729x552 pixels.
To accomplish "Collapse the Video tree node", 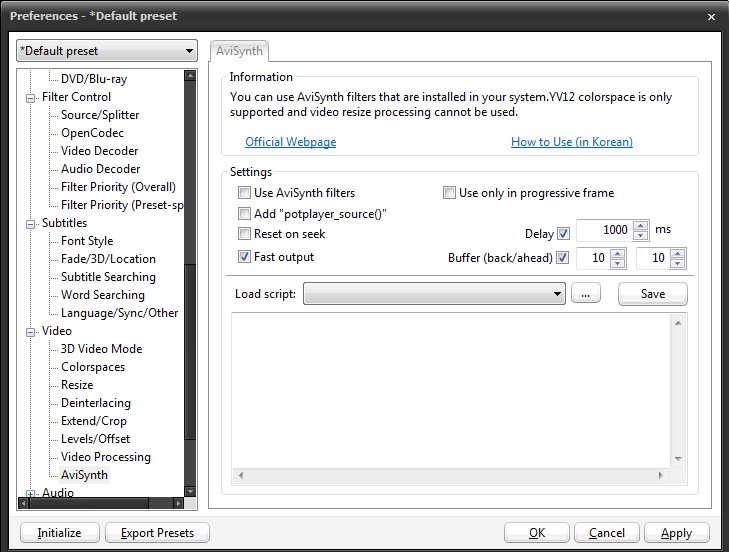I will (x=31, y=332).
